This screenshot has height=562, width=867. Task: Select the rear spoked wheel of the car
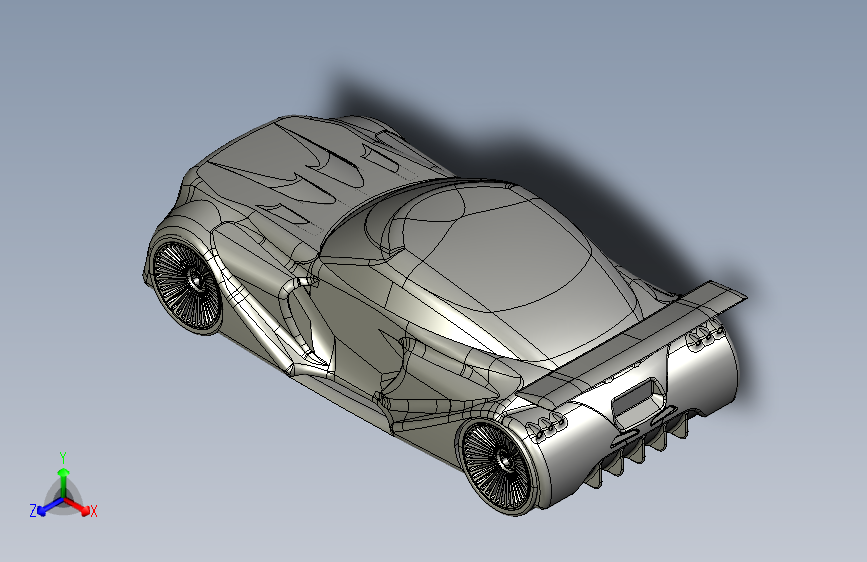[x=498, y=465]
